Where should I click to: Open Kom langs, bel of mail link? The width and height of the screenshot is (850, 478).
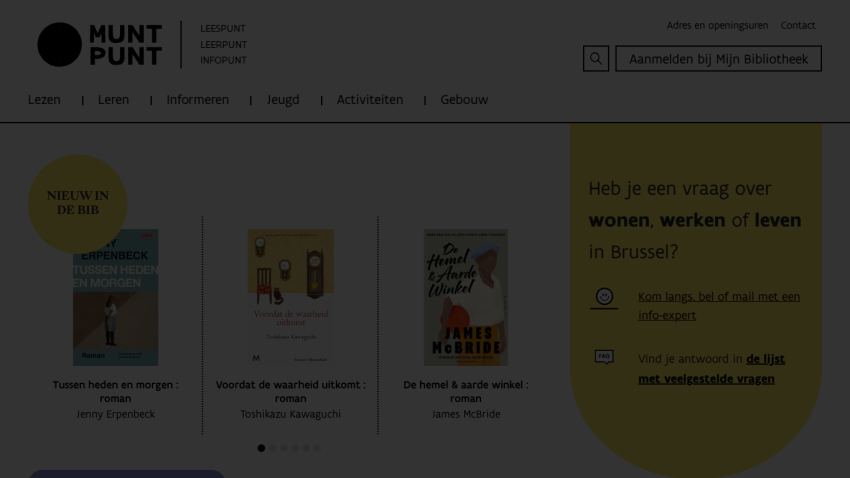(719, 306)
